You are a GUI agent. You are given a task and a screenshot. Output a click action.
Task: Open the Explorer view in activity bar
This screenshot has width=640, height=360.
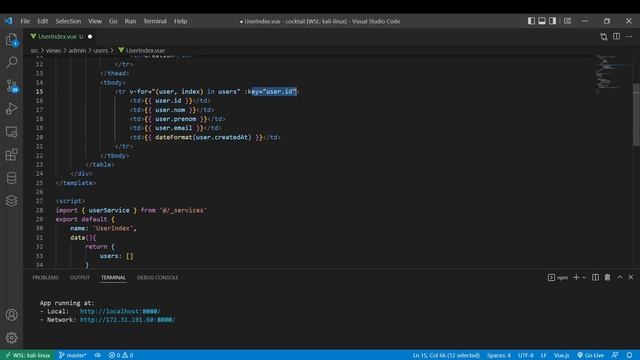[11, 40]
